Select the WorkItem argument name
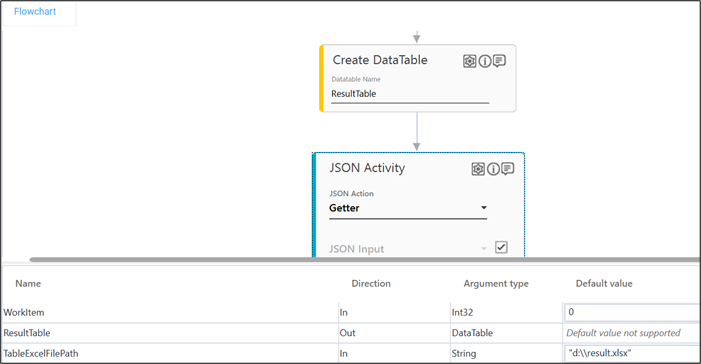The width and height of the screenshot is (701, 364). click(24, 313)
